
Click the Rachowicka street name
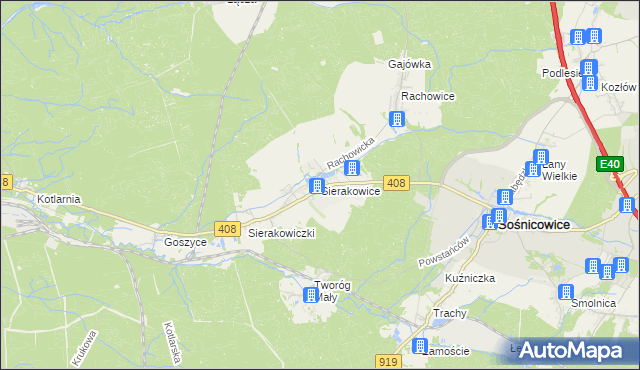tap(351, 153)
